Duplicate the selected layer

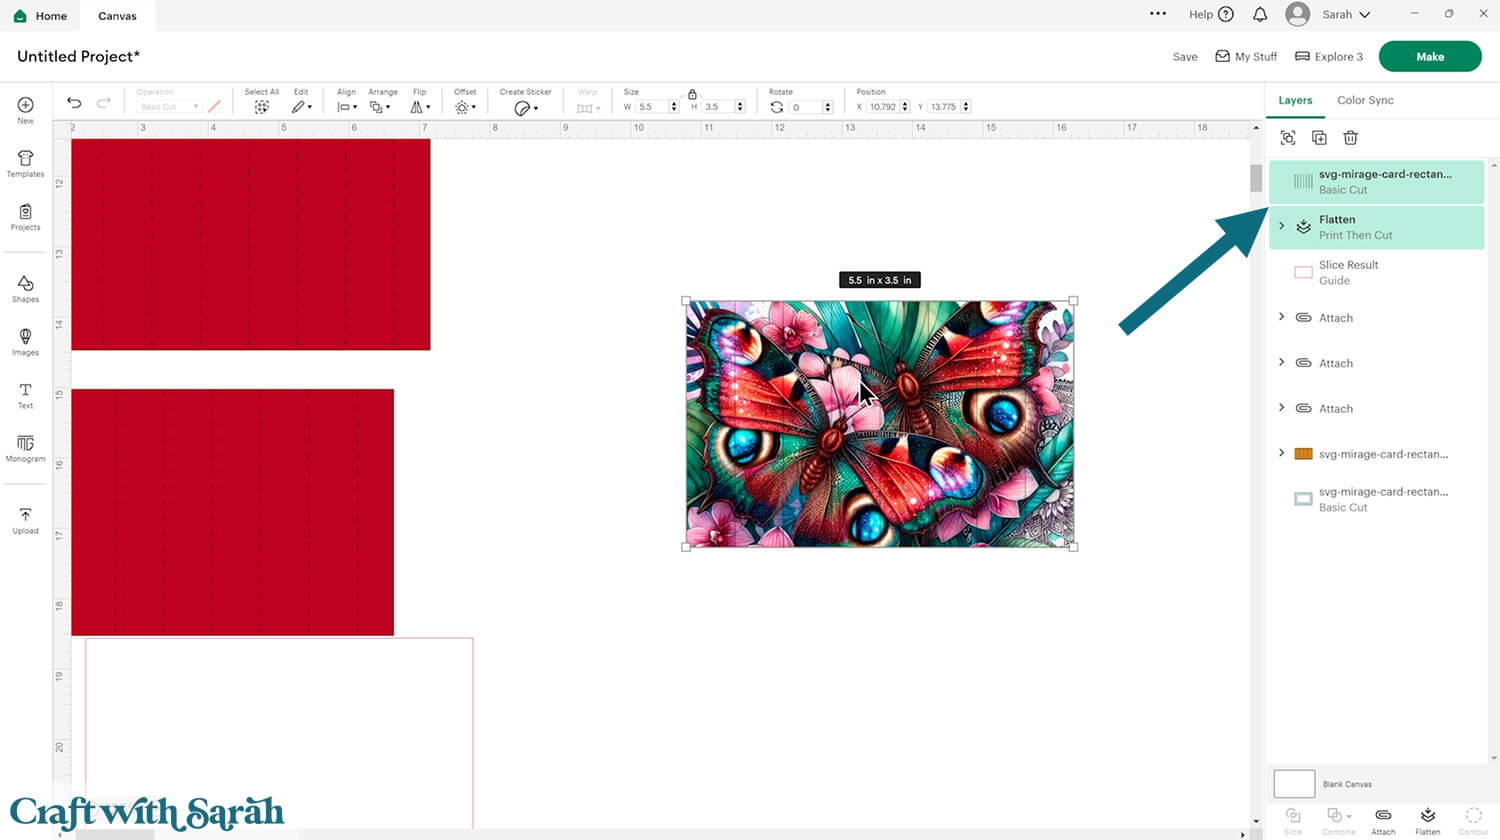click(1319, 138)
